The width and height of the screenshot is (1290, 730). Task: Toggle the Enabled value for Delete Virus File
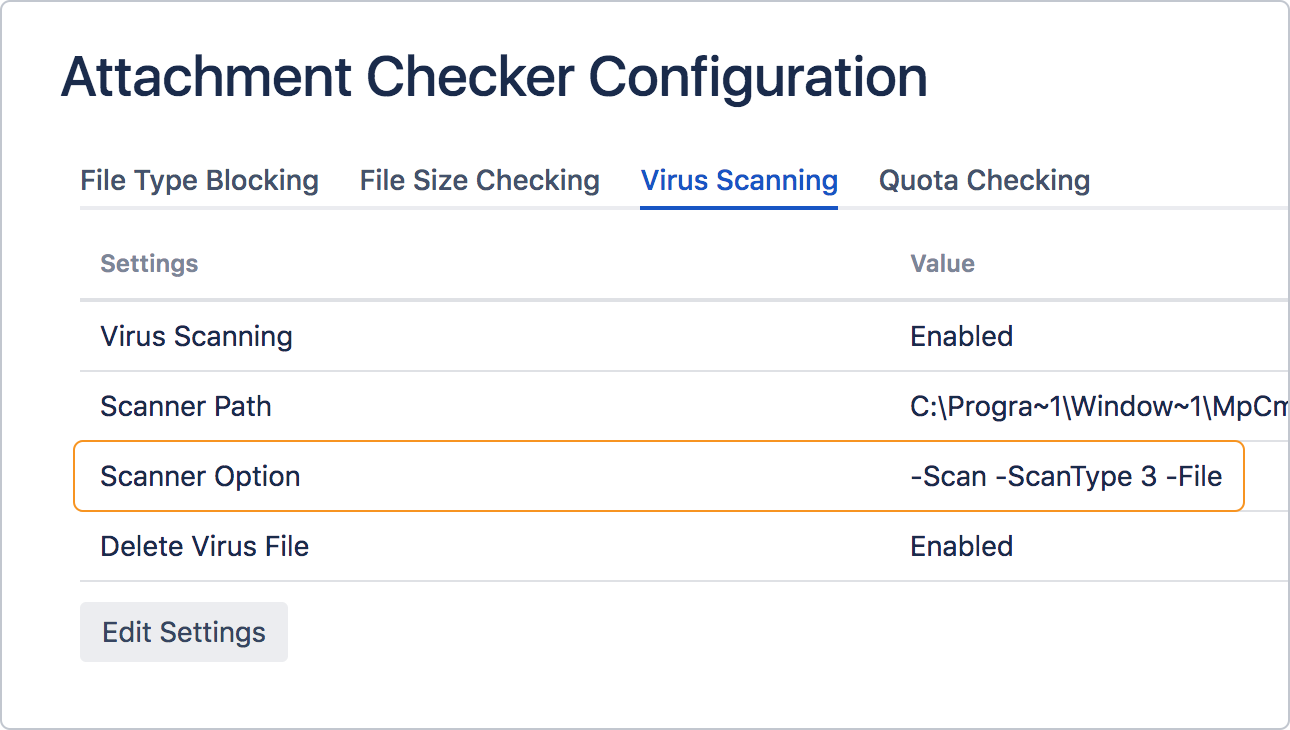pos(961,547)
